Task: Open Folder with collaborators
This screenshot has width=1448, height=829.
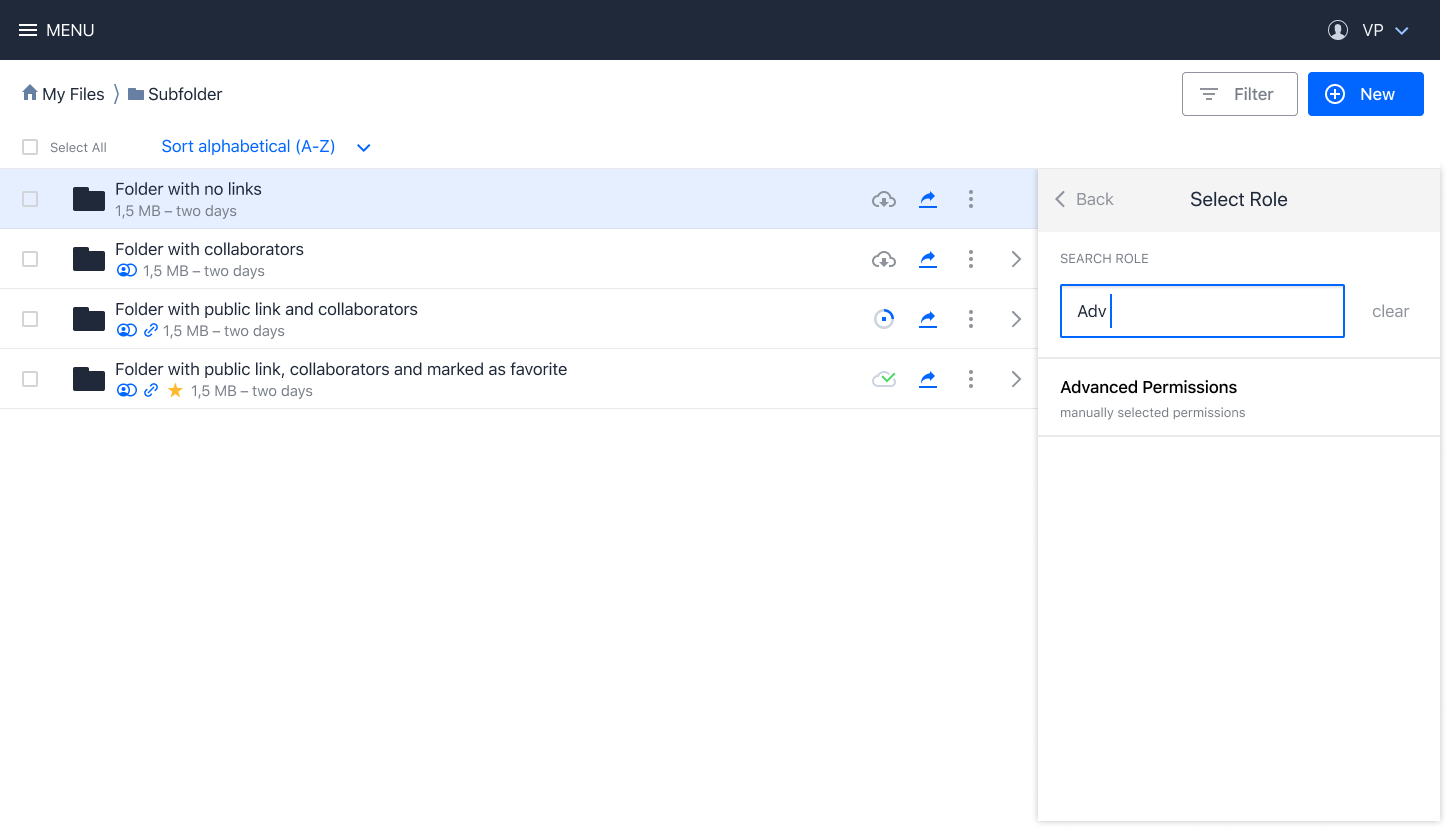Action: point(209,249)
